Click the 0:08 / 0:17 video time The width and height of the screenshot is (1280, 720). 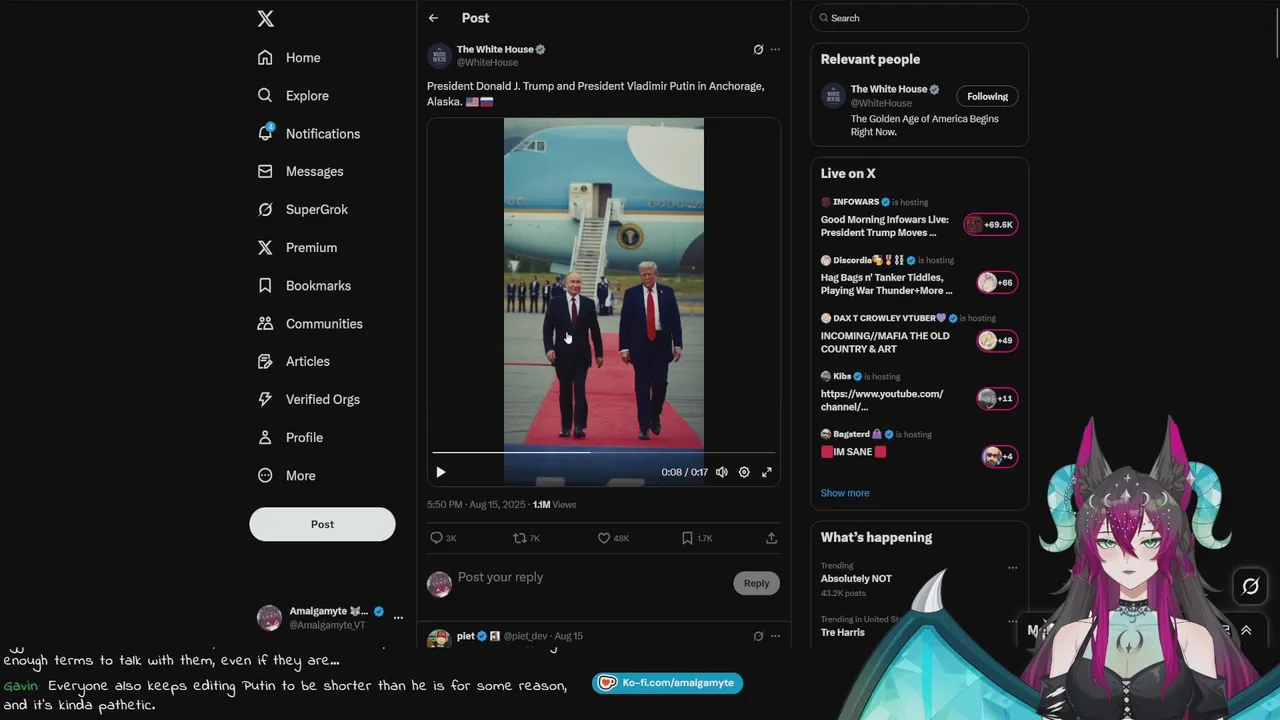pyautogui.click(x=684, y=472)
